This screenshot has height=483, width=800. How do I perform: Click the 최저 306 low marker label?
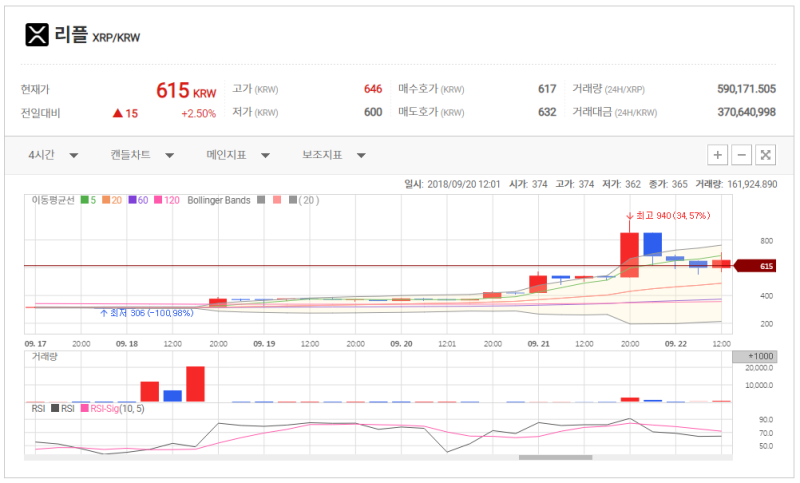click(146, 313)
